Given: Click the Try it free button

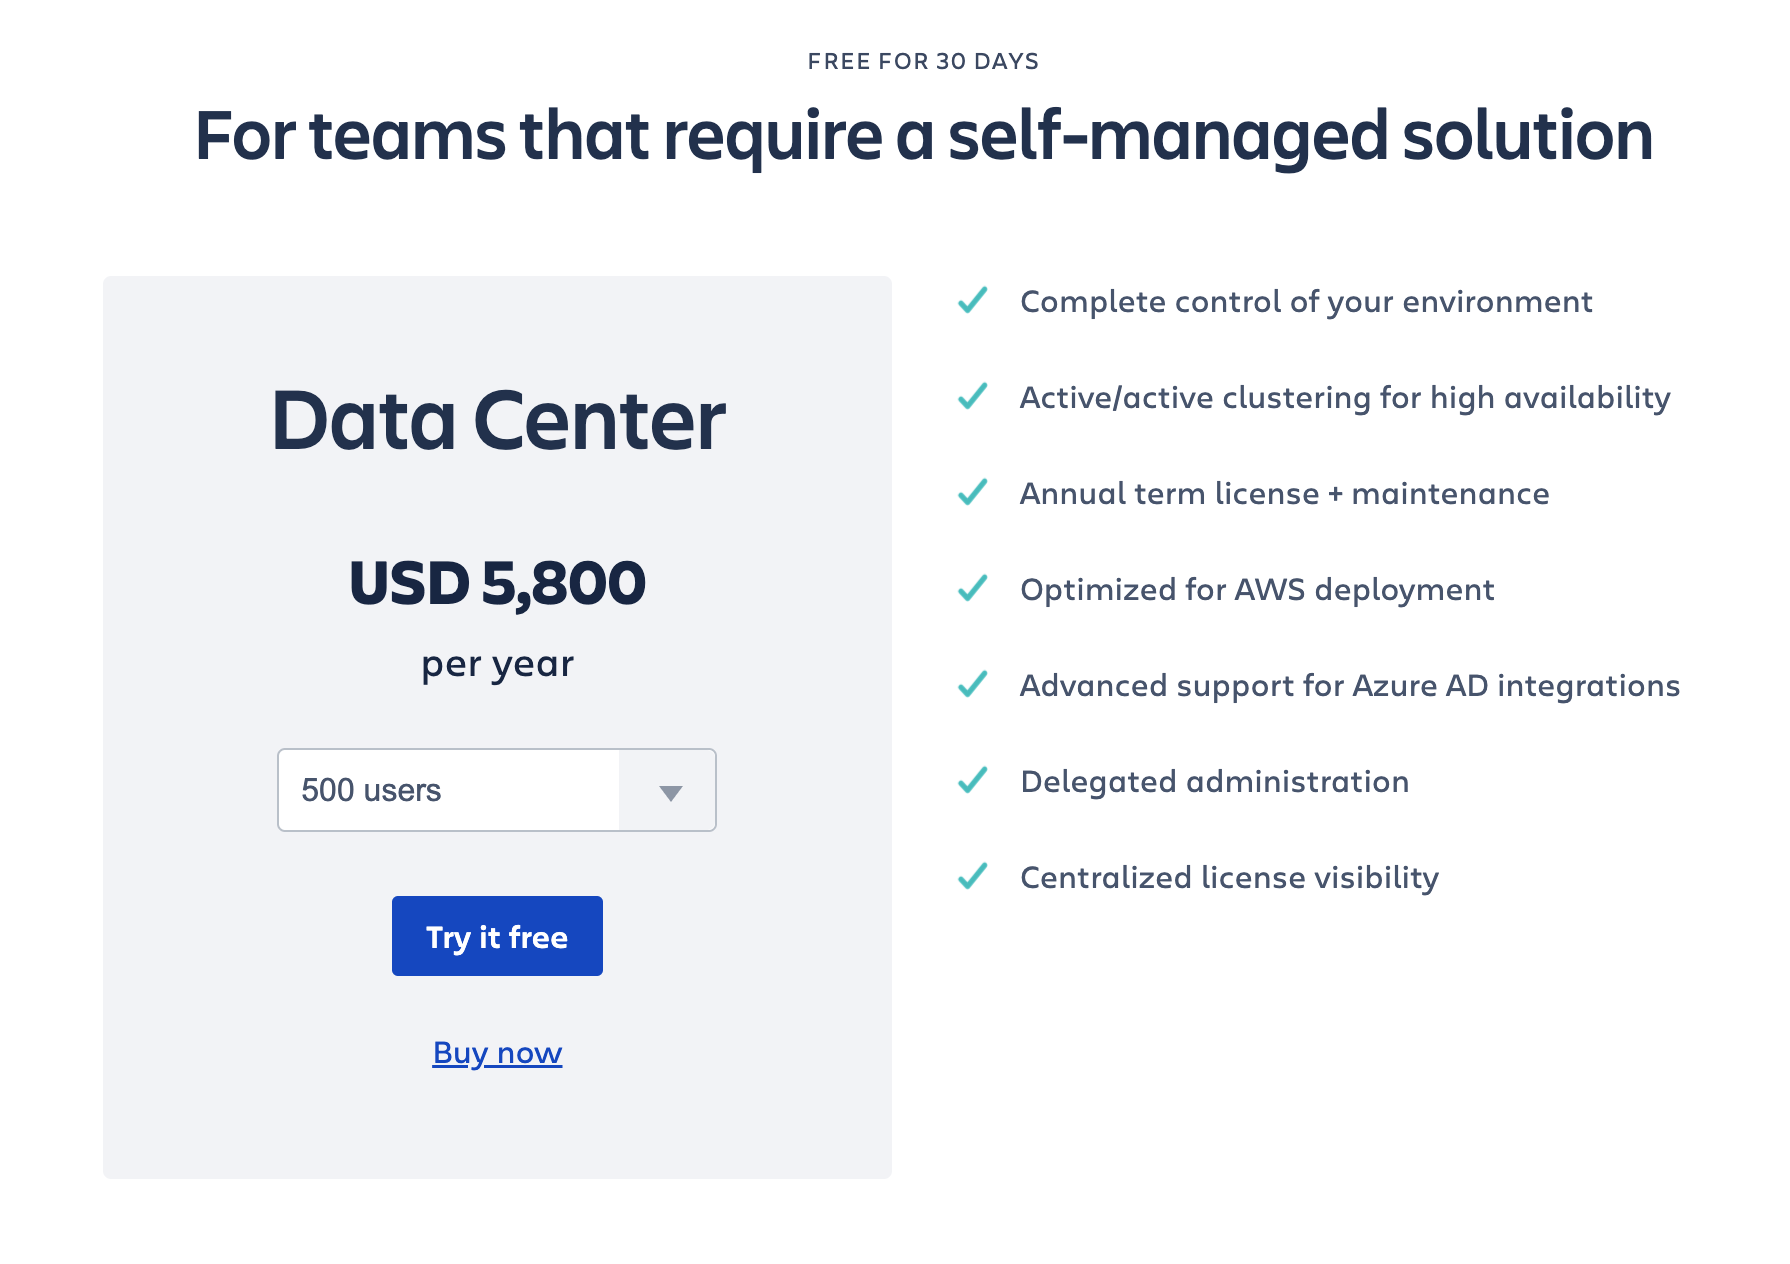Looking at the screenshot, I should click(497, 936).
